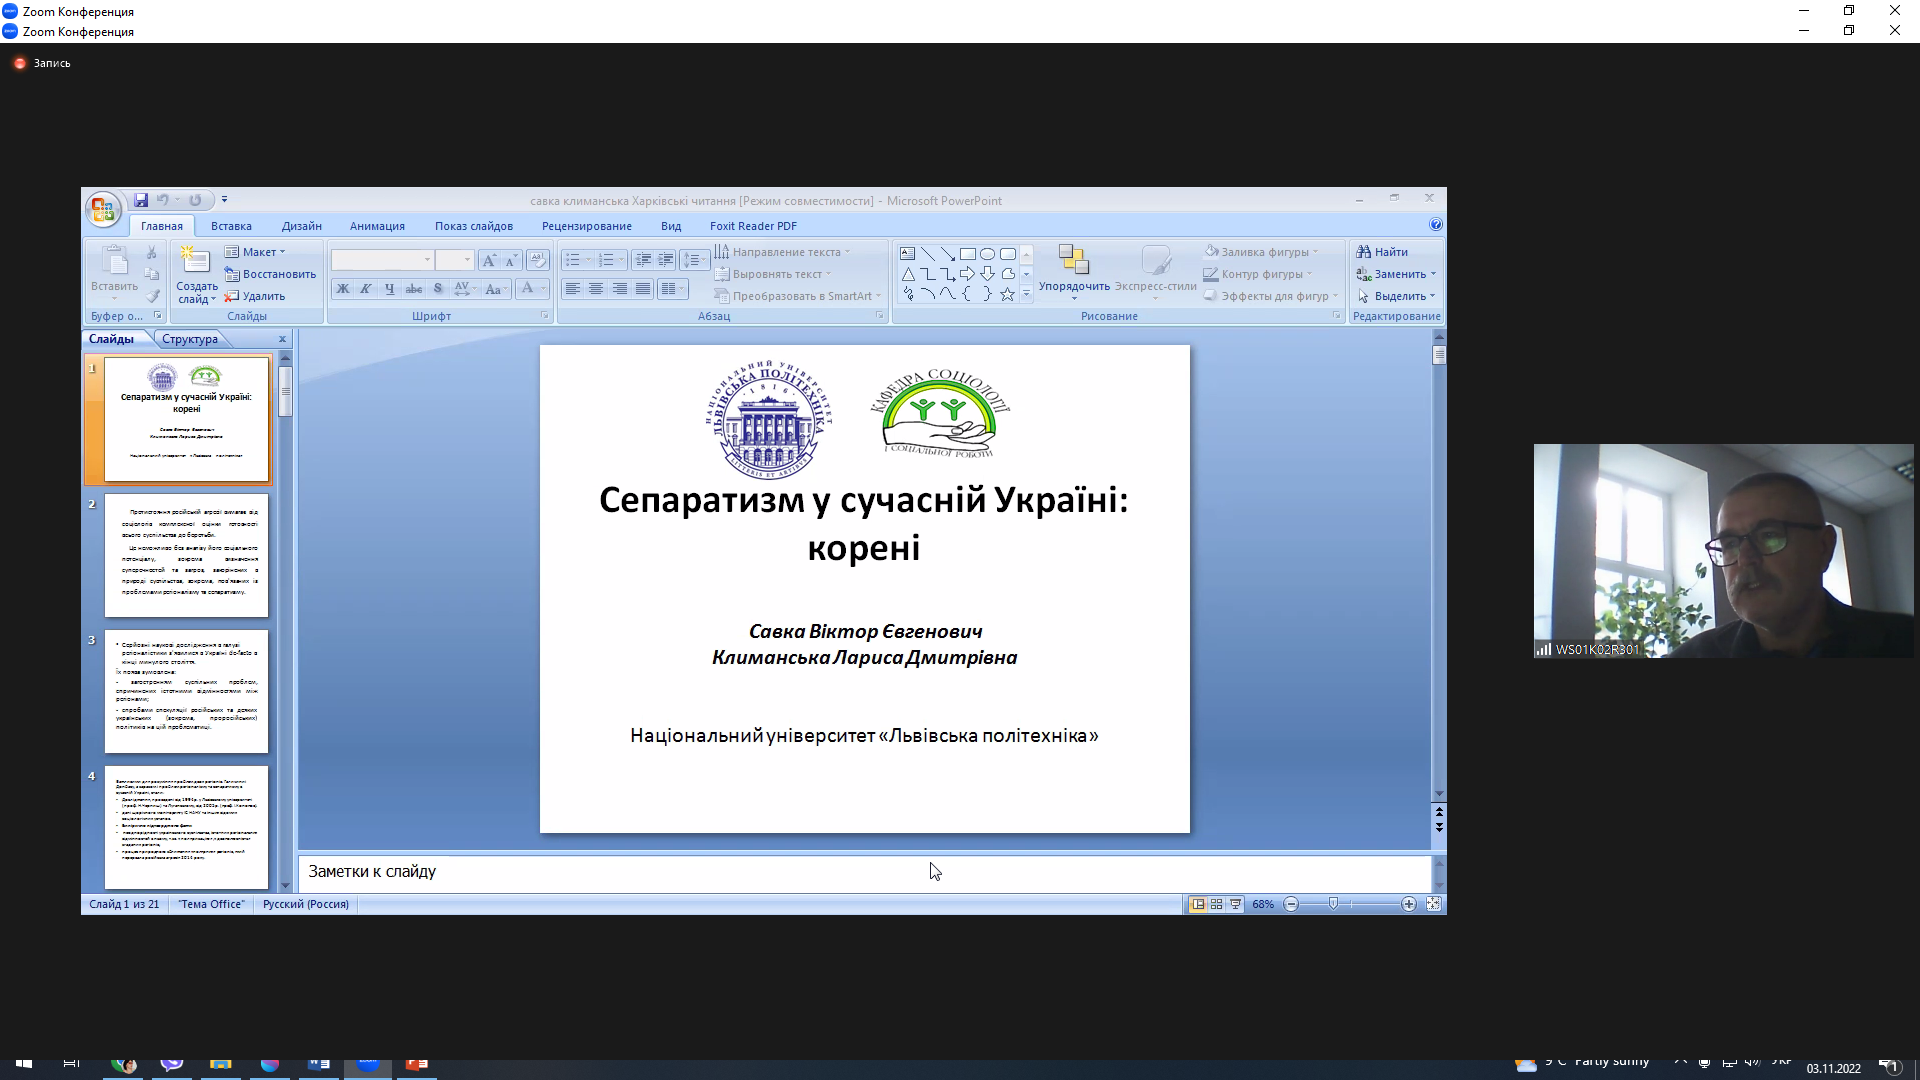Viewport: 1920px width, 1080px height.
Task: Increase list indent level
Action: point(666,260)
